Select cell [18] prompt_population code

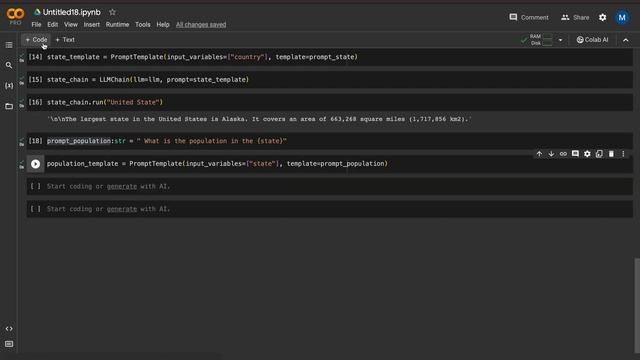click(x=167, y=141)
